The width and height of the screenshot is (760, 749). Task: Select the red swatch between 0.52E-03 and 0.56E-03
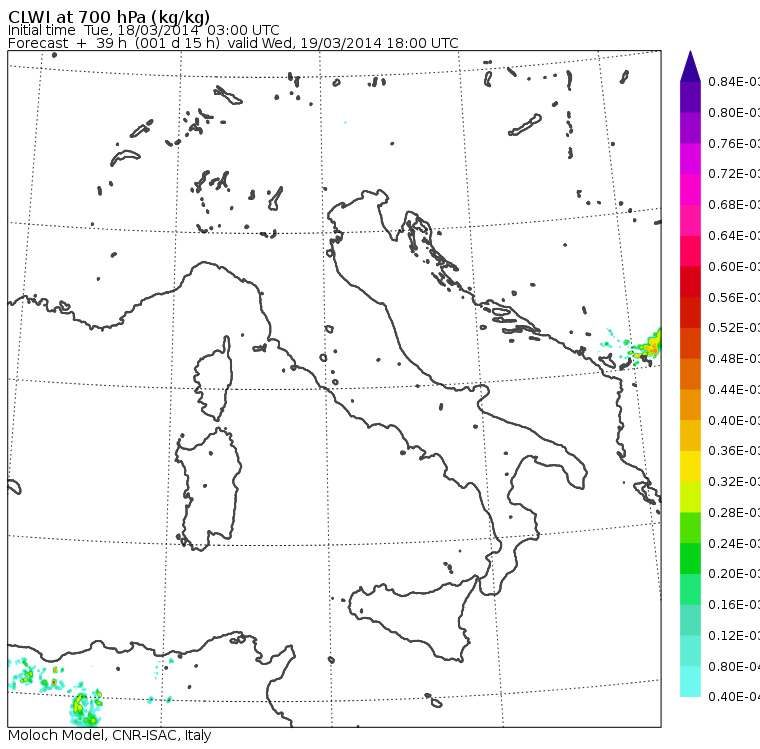[x=690, y=313]
